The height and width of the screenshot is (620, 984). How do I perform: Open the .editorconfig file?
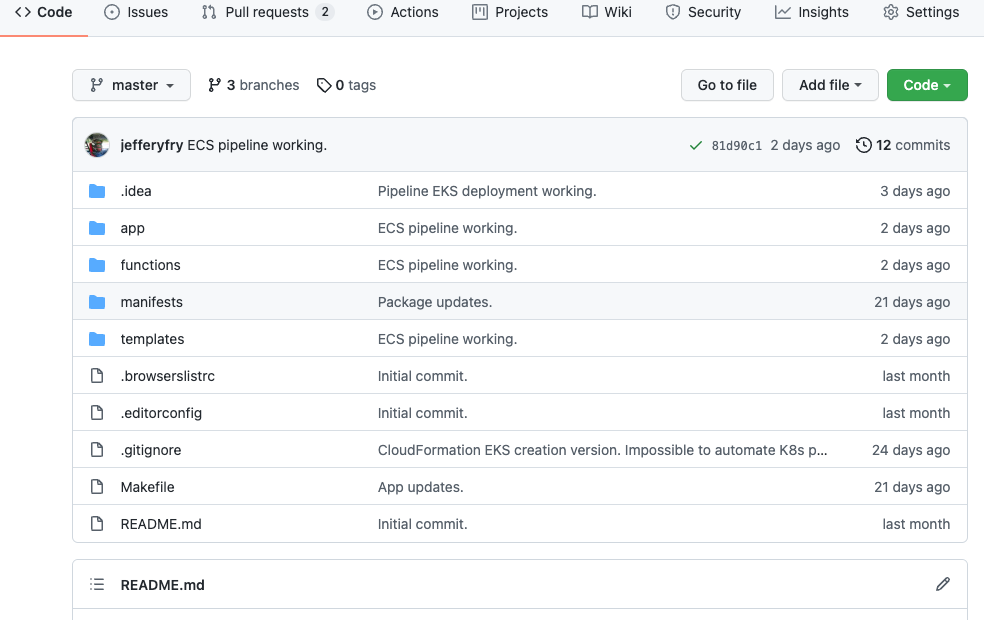tap(161, 413)
